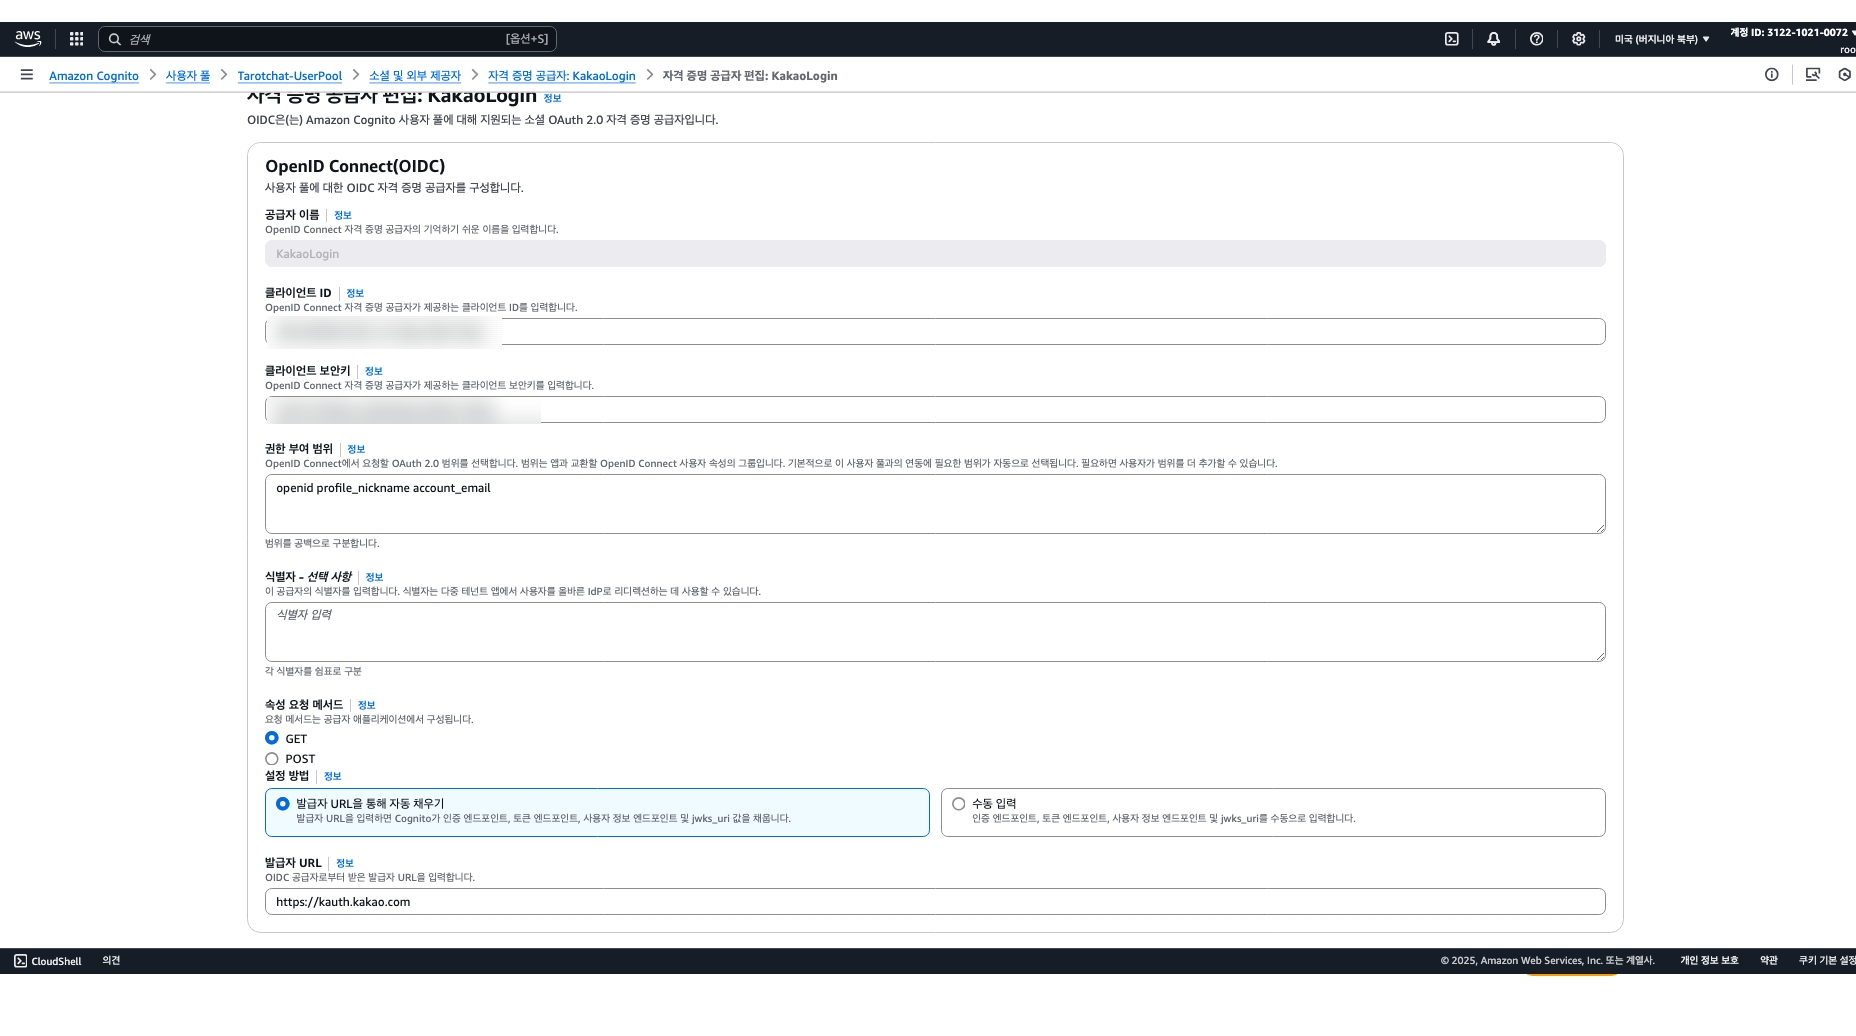1856x1036 pixels.
Task: Open 약관 footer link
Action: click(x=1769, y=960)
